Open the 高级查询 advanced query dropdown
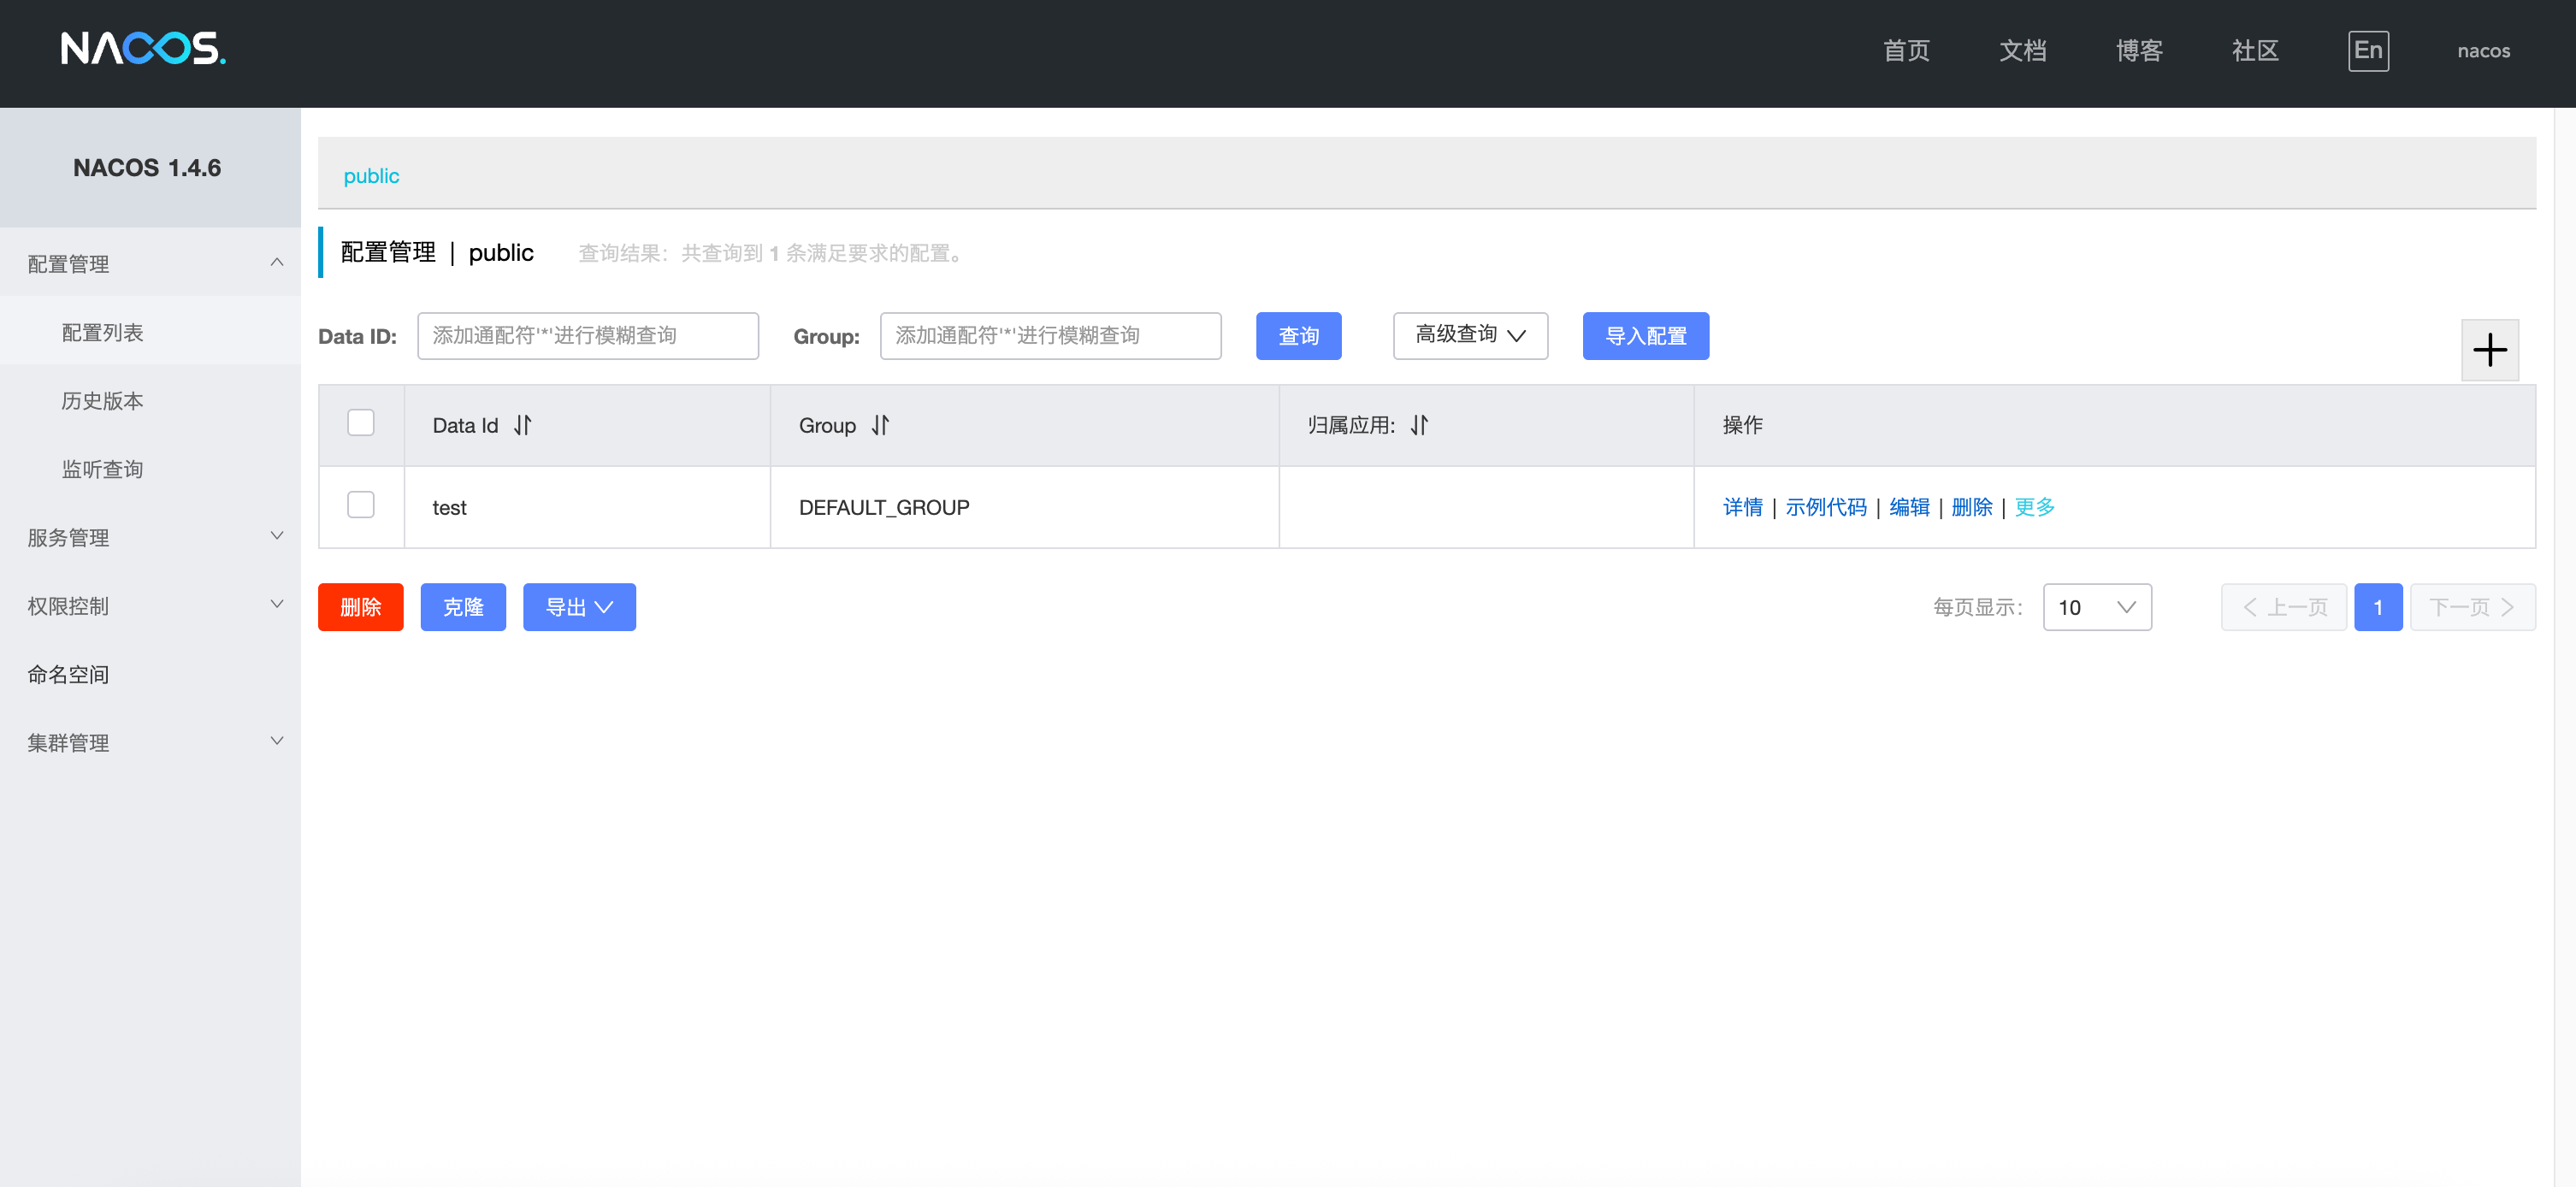The width and height of the screenshot is (2576, 1187). (1470, 335)
